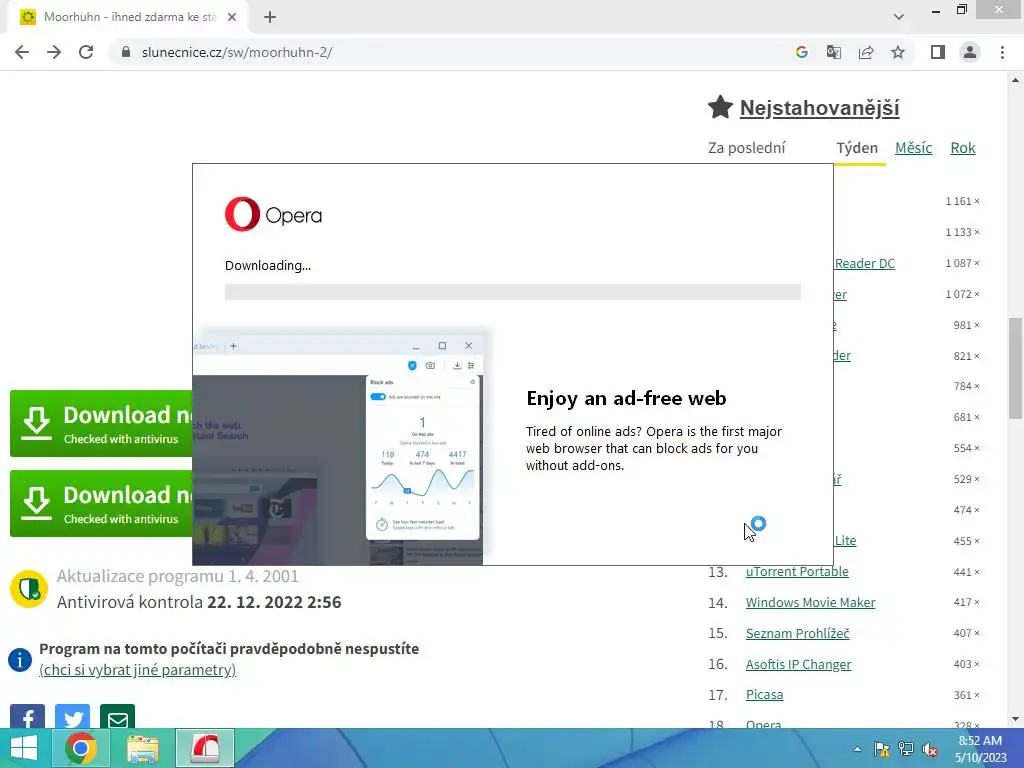Open File Explorer from taskbar
This screenshot has width=1024, height=768.
142,748
